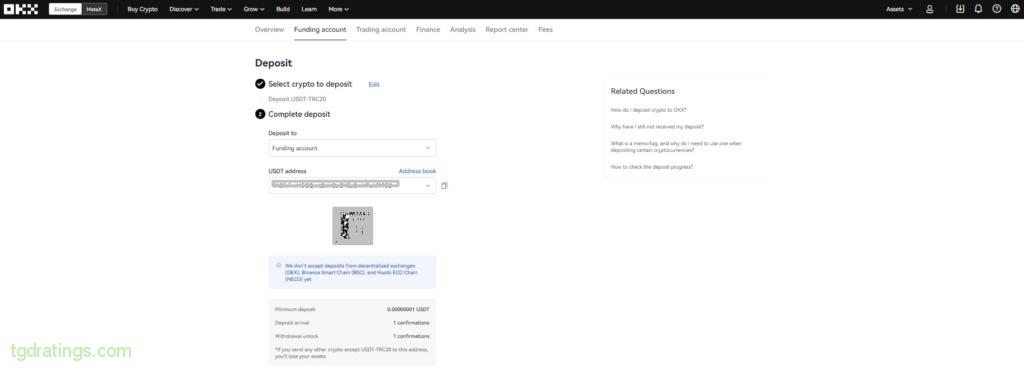Click the download app icon
The width and height of the screenshot is (1024, 372).
(x=959, y=9)
